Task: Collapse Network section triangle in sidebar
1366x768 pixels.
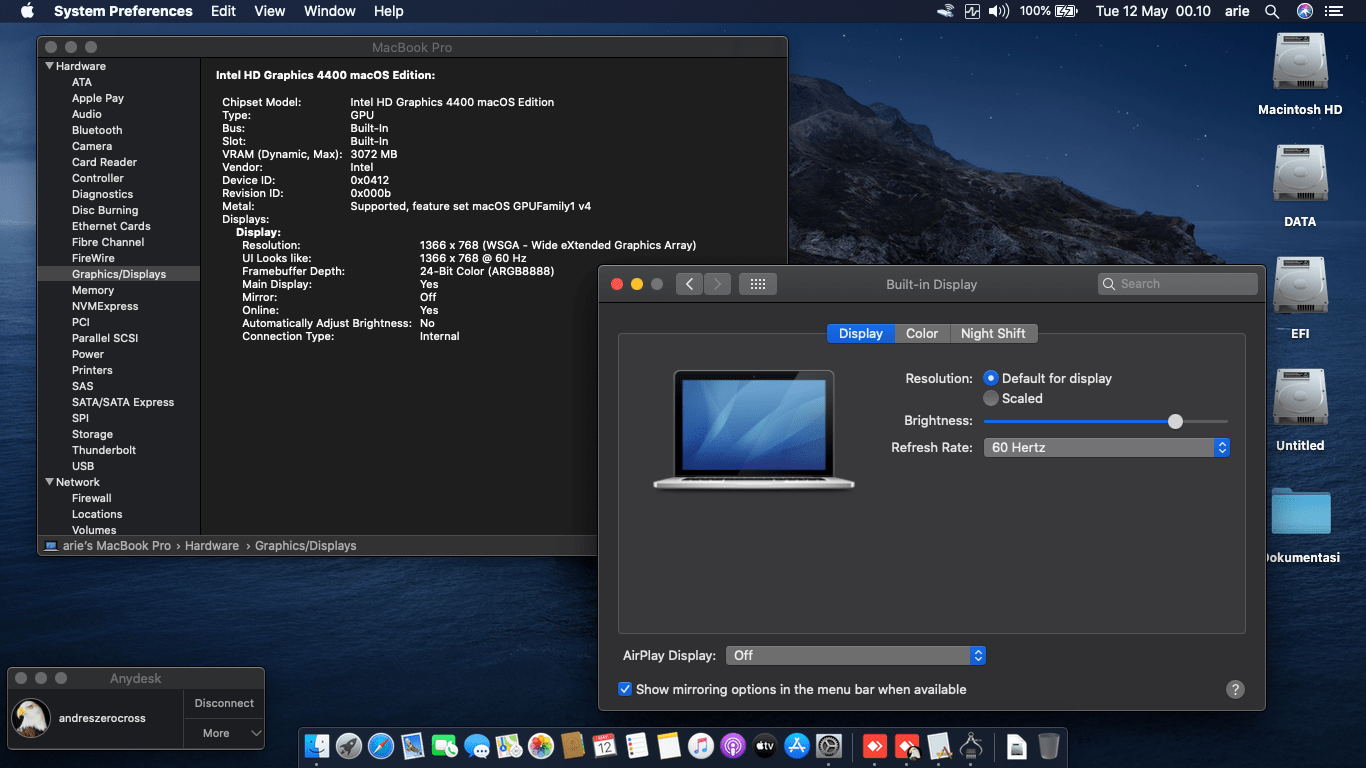Action: tap(49, 482)
